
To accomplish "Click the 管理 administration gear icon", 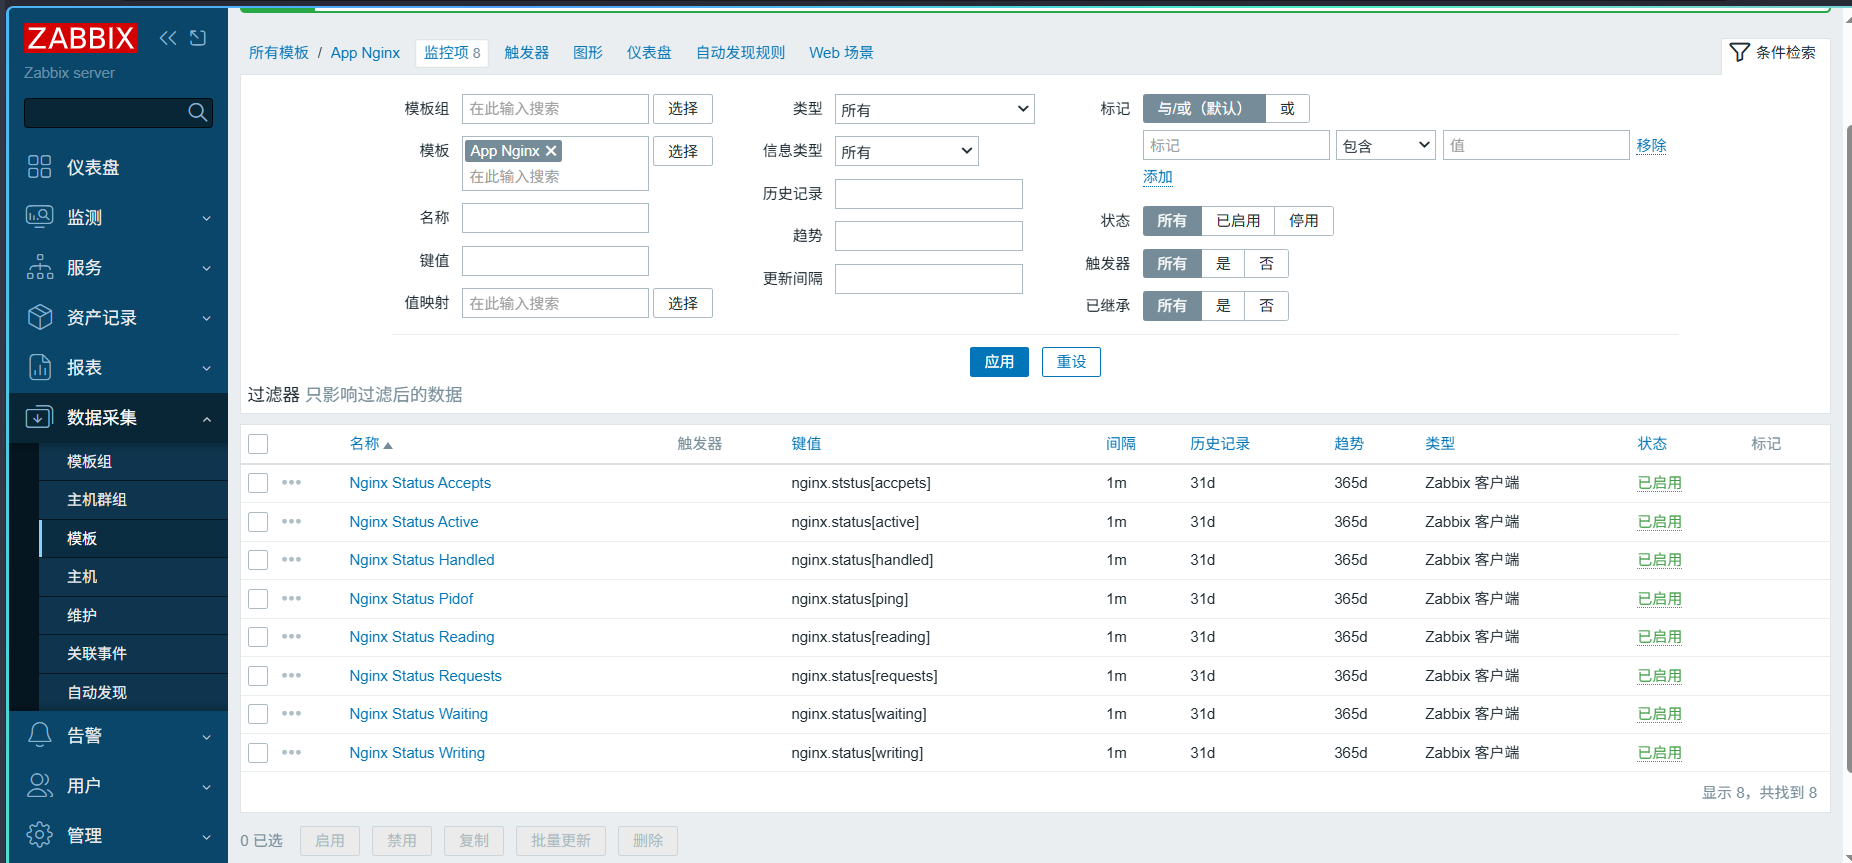I will click(x=40, y=835).
